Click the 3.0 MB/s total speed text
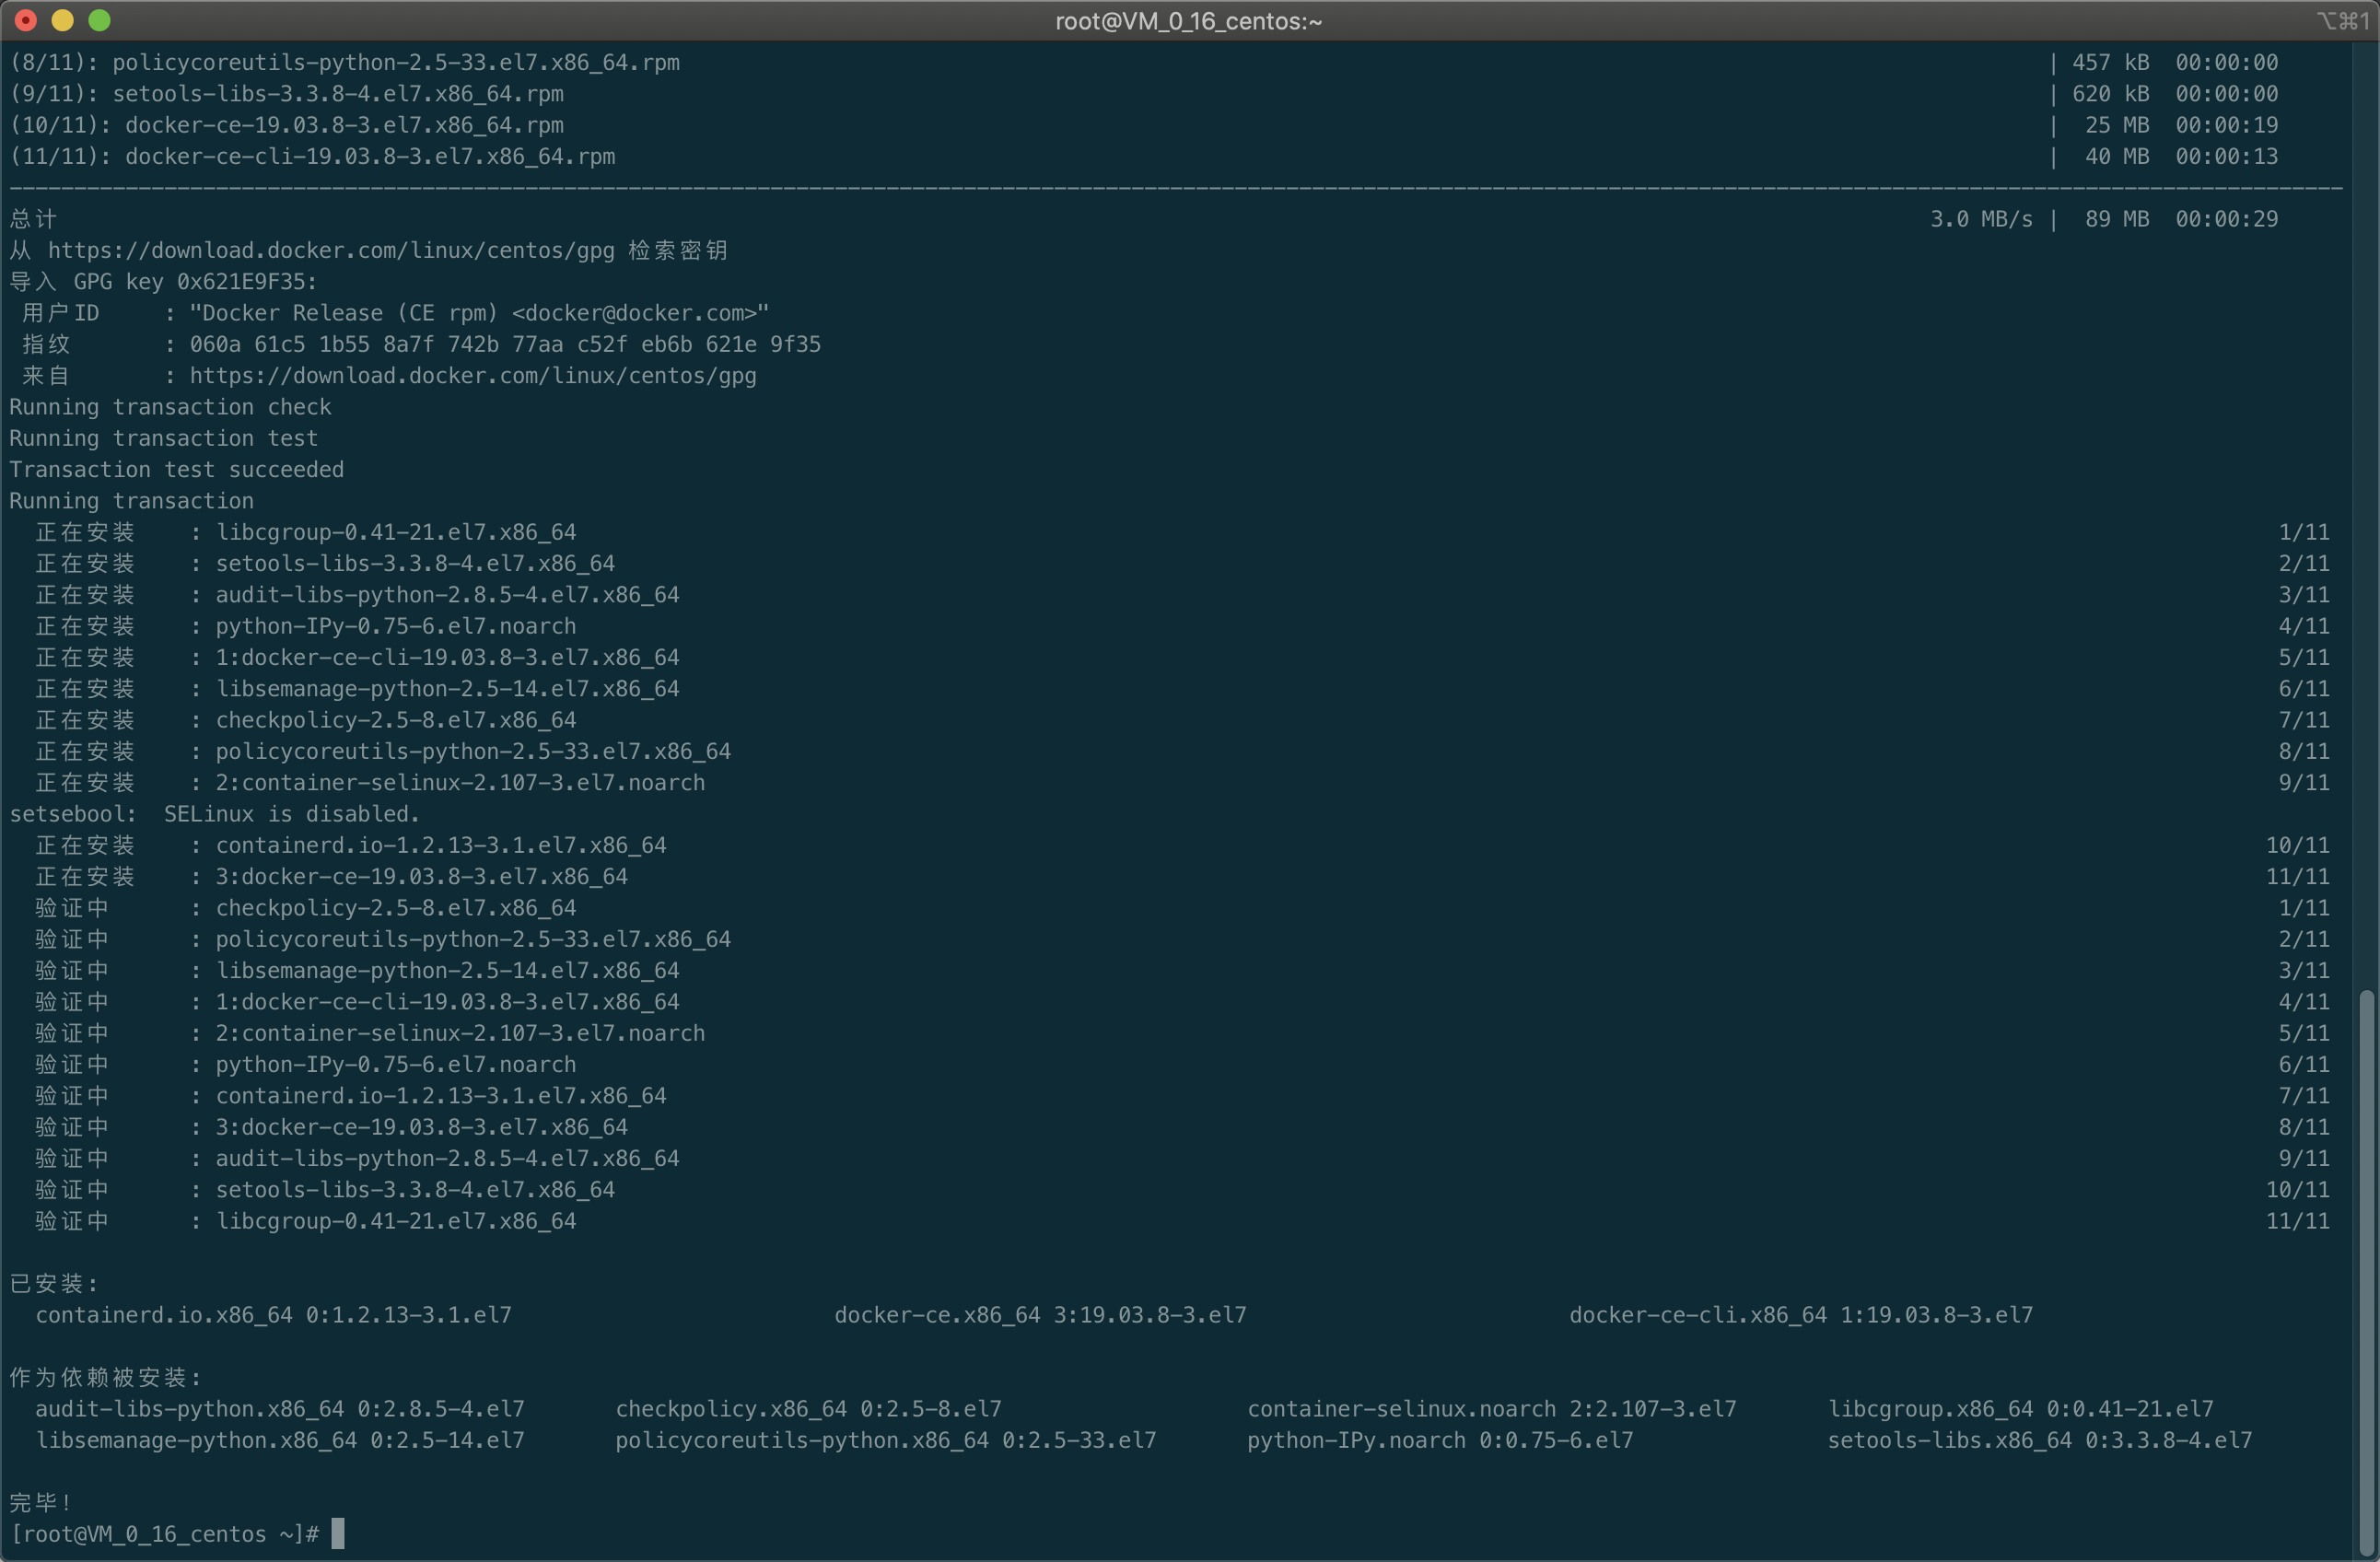 (x=1980, y=219)
